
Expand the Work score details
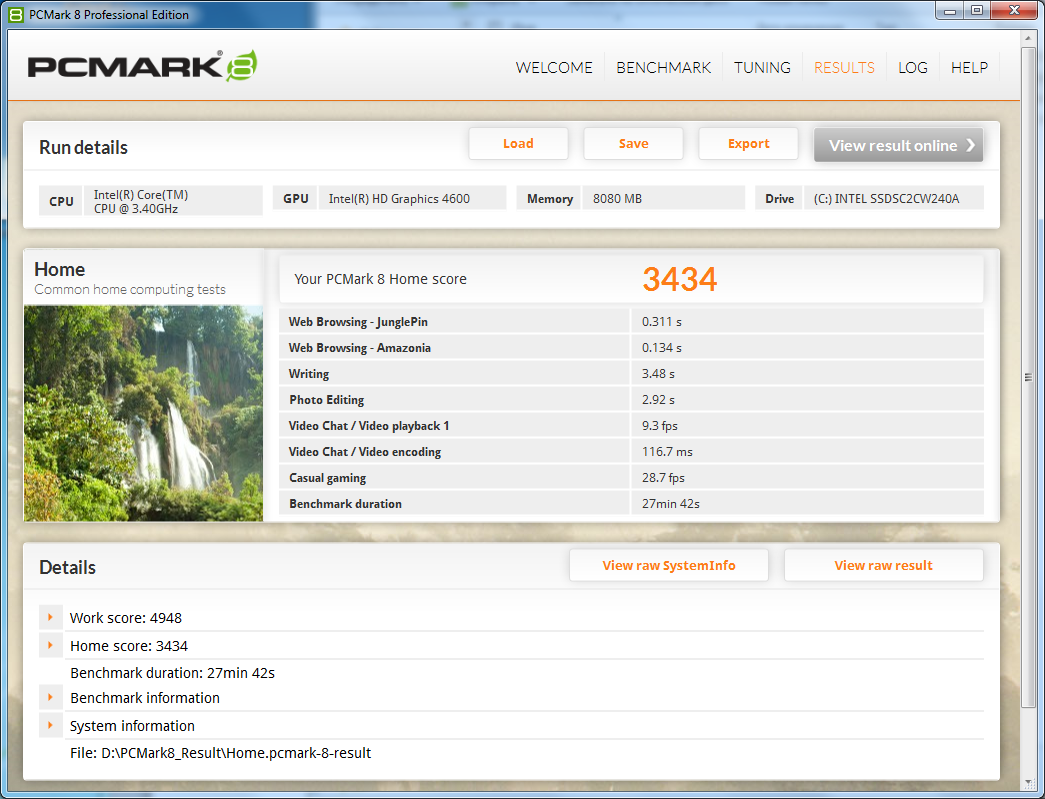click(x=50, y=617)
